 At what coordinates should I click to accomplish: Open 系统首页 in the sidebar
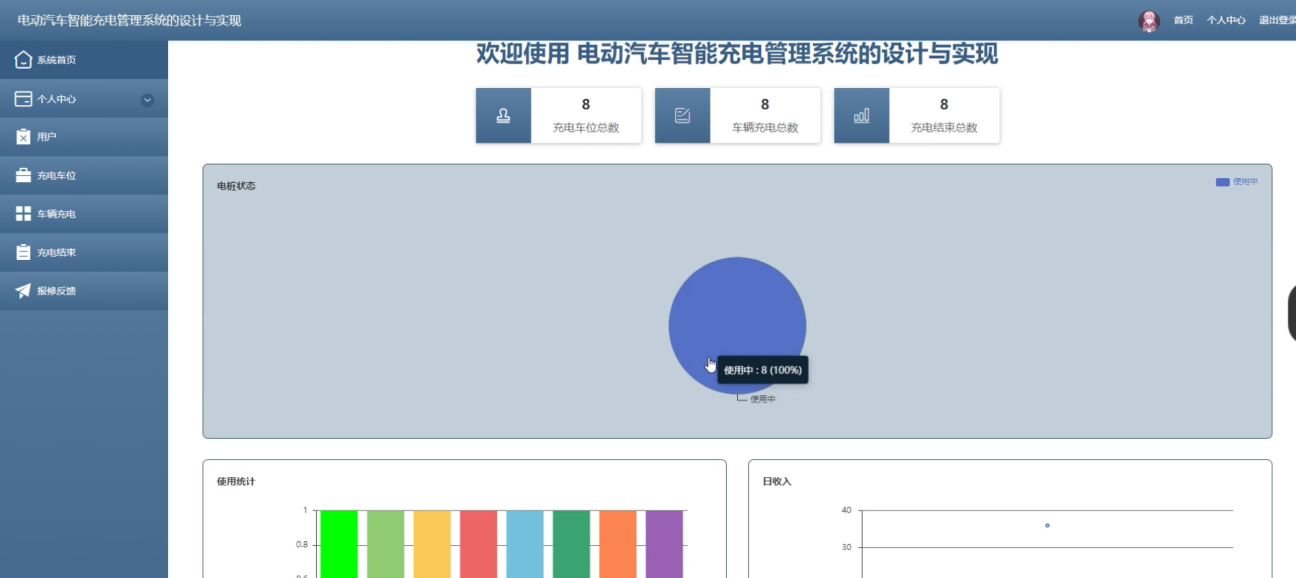click(x=84, y=60)
